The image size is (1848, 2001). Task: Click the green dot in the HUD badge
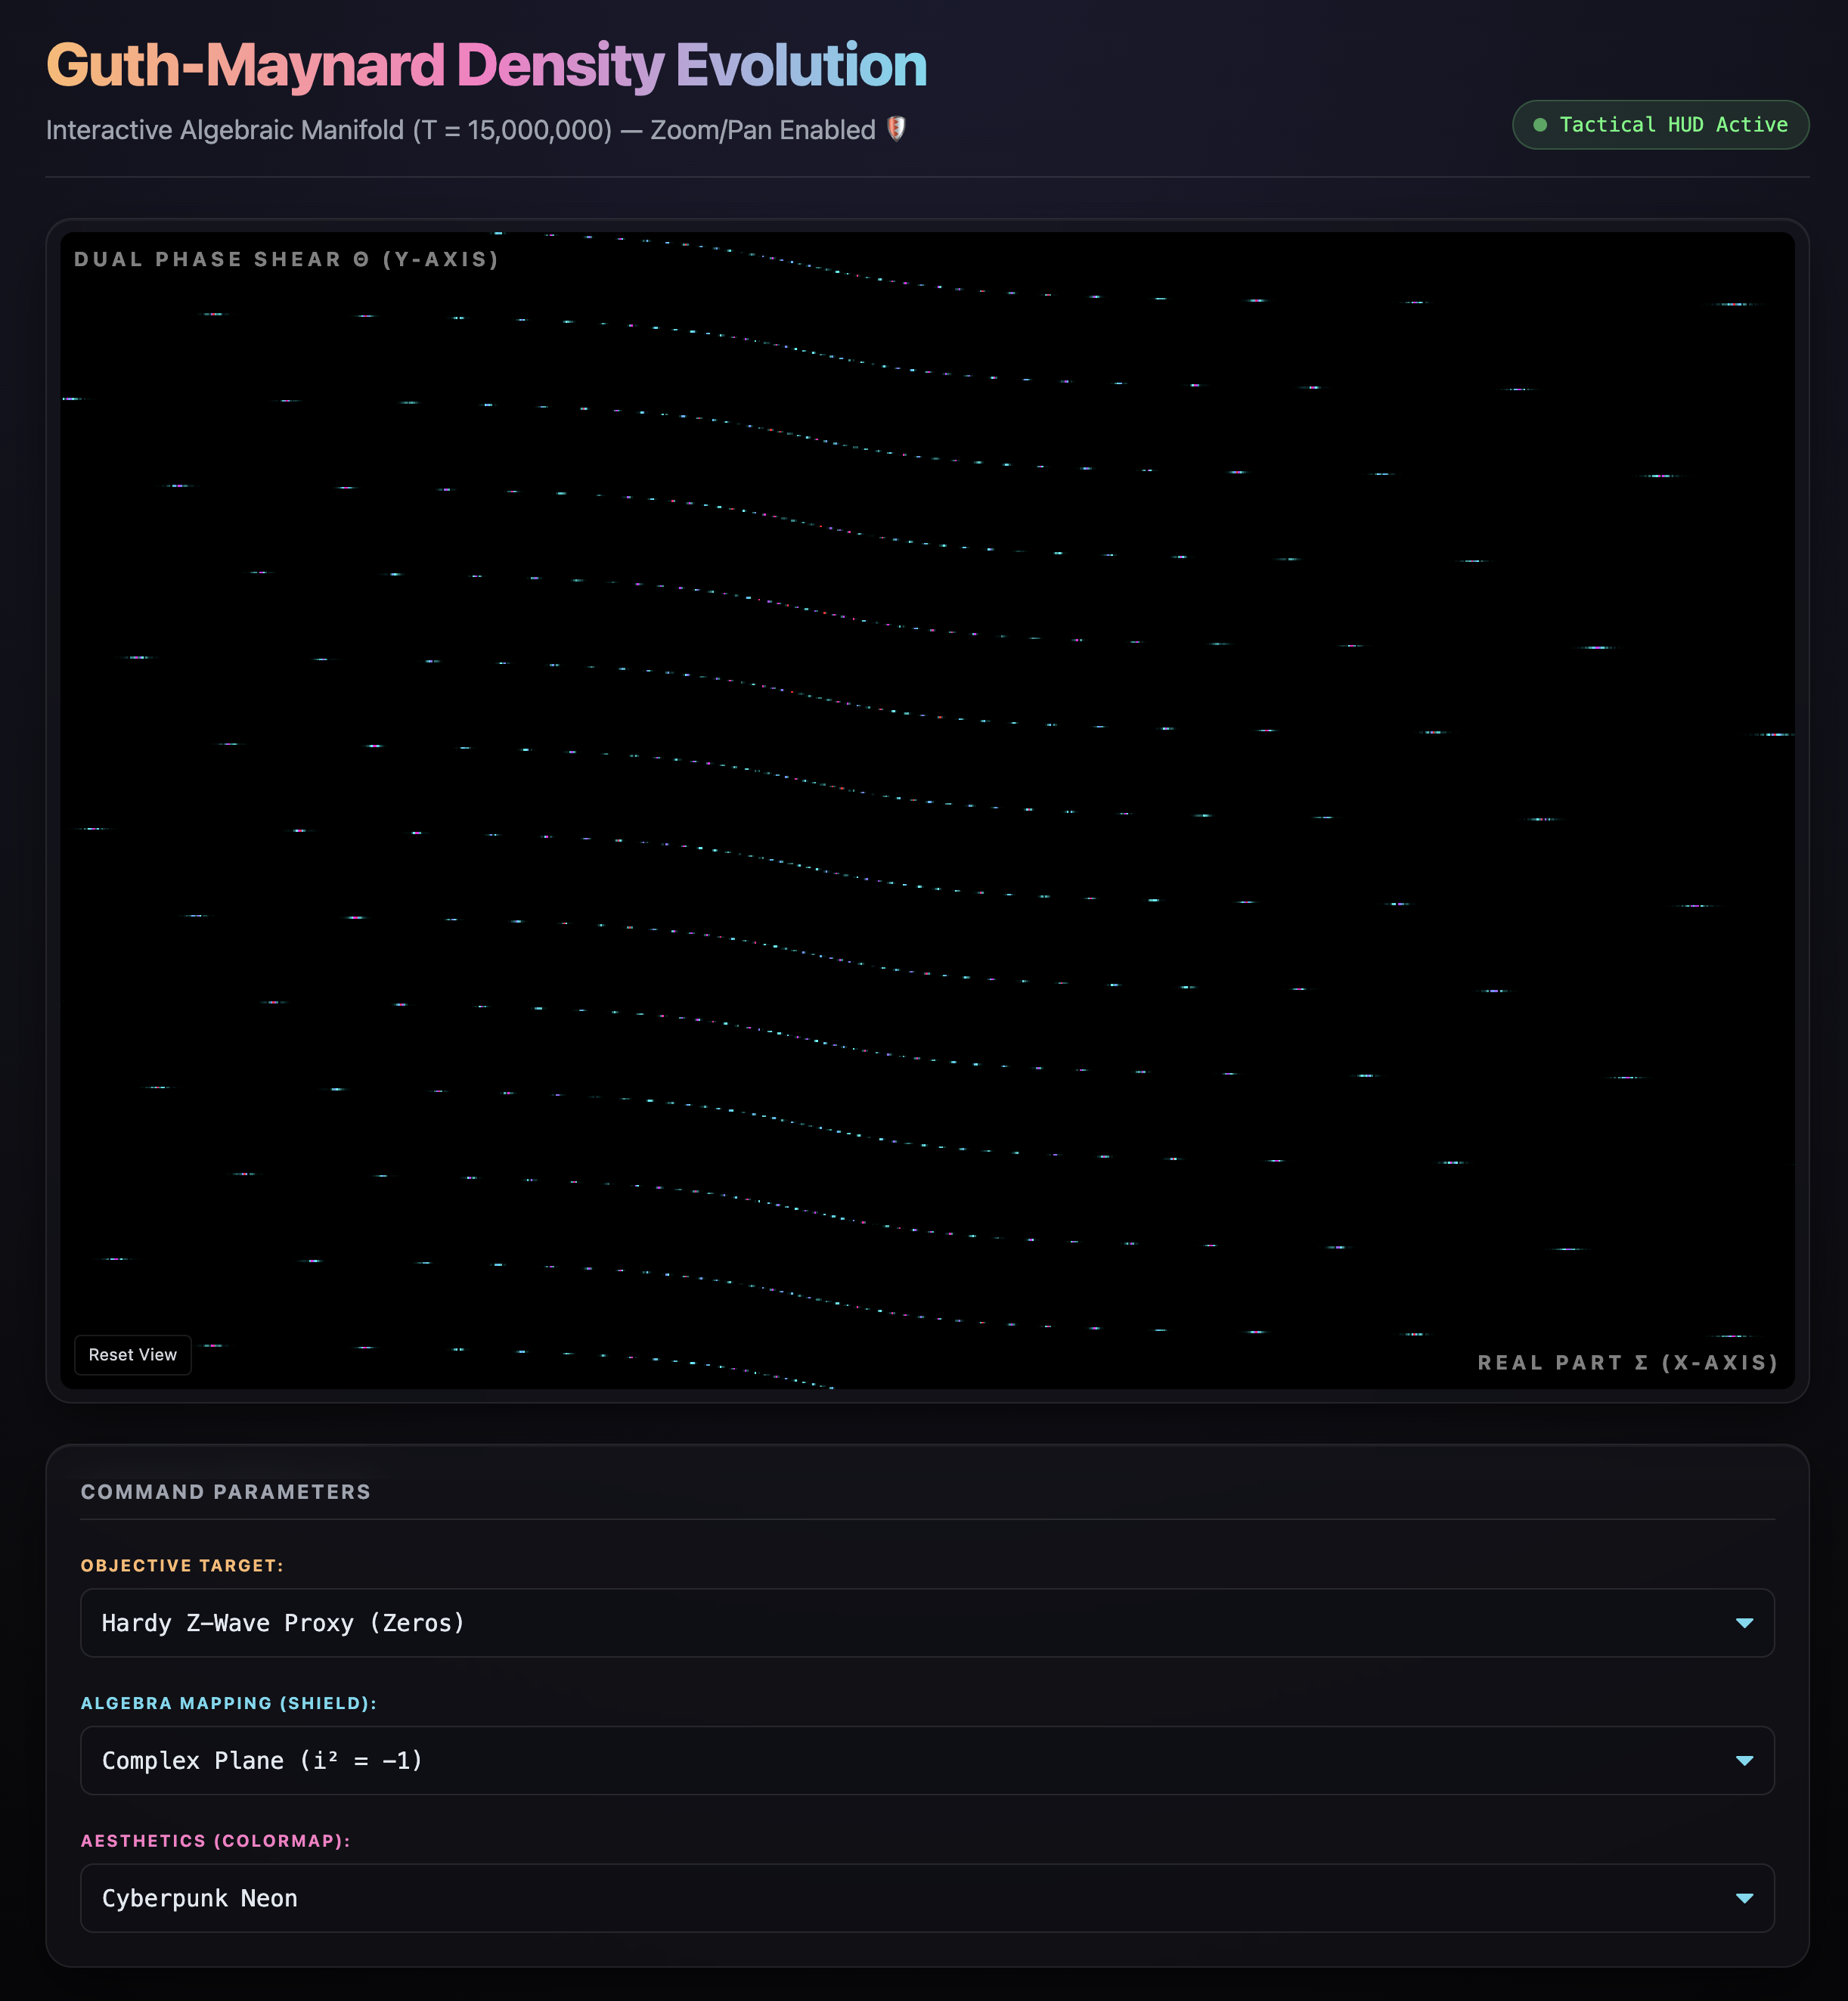(x=1540, y=125)
